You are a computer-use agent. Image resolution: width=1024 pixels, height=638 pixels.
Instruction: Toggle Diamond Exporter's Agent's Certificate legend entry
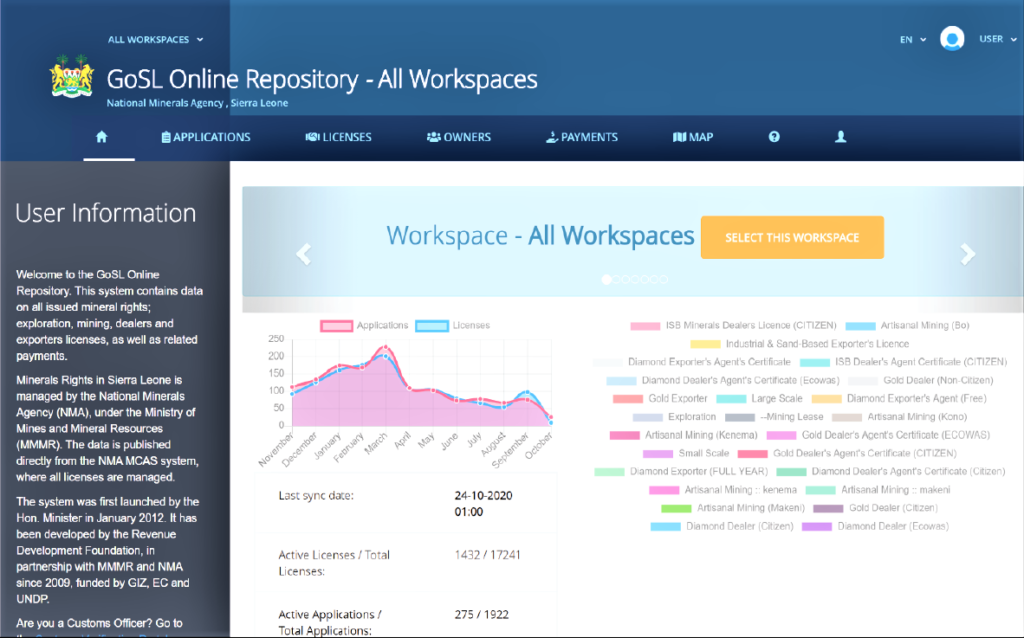point(692,362)
